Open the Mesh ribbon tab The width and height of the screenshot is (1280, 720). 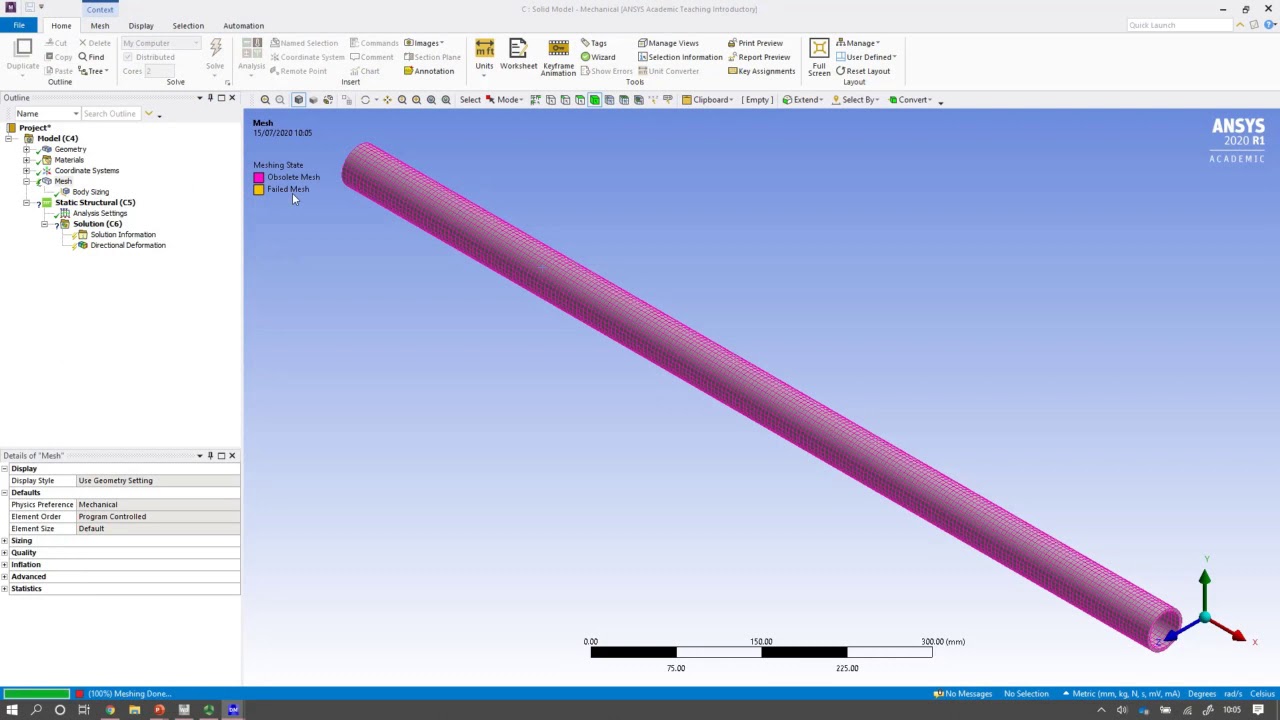100,26
